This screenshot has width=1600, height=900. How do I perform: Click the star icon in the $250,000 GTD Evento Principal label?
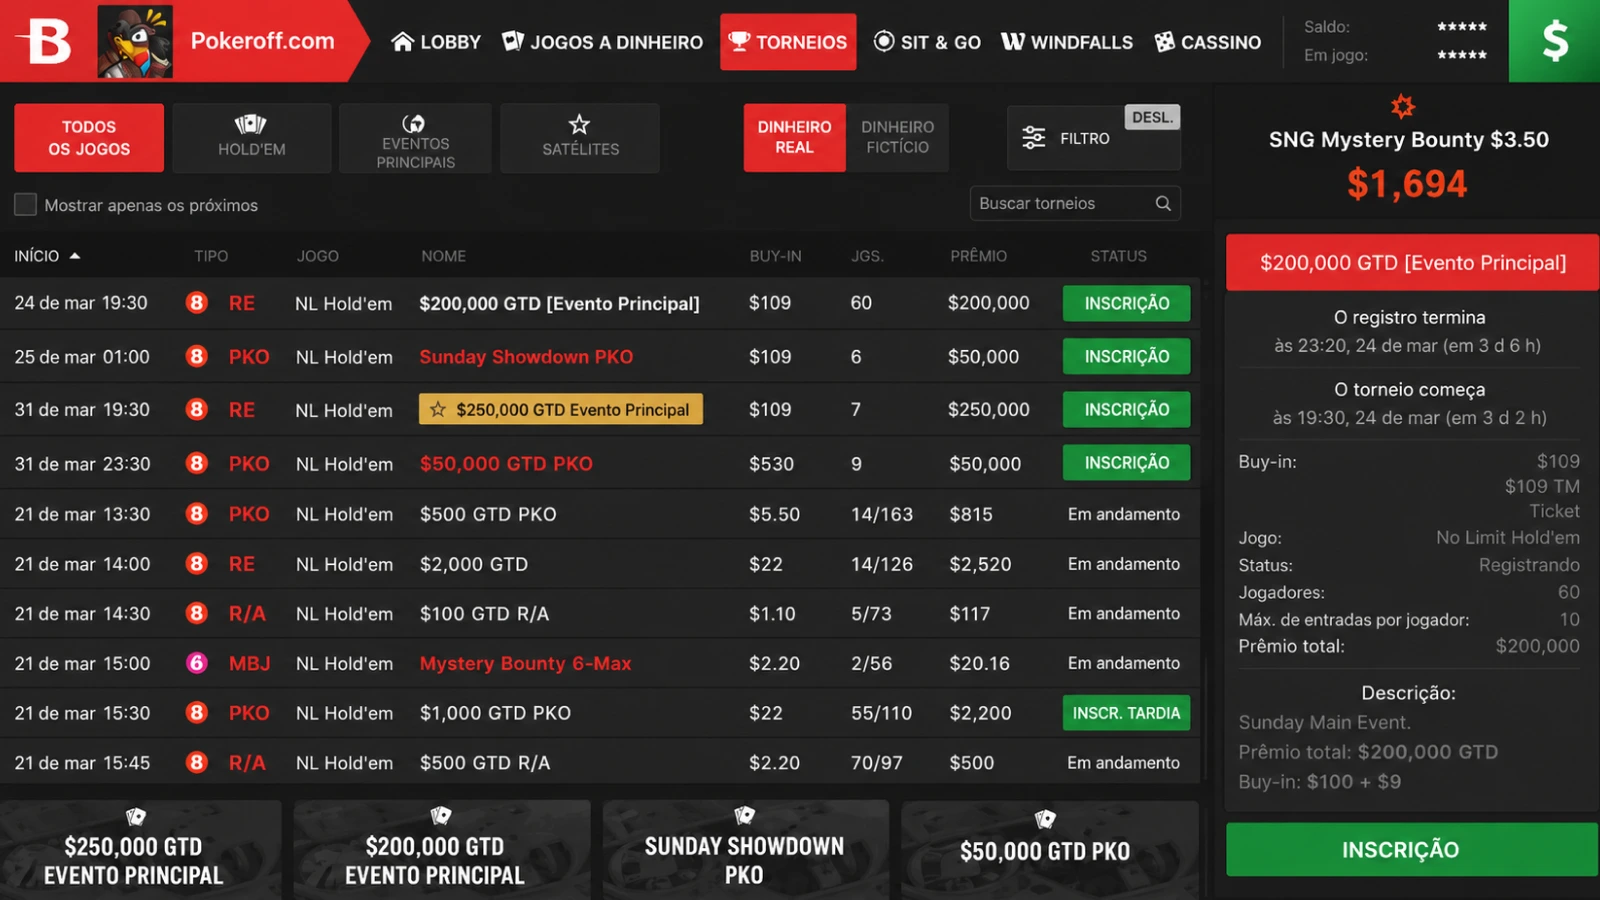(438, 409)
